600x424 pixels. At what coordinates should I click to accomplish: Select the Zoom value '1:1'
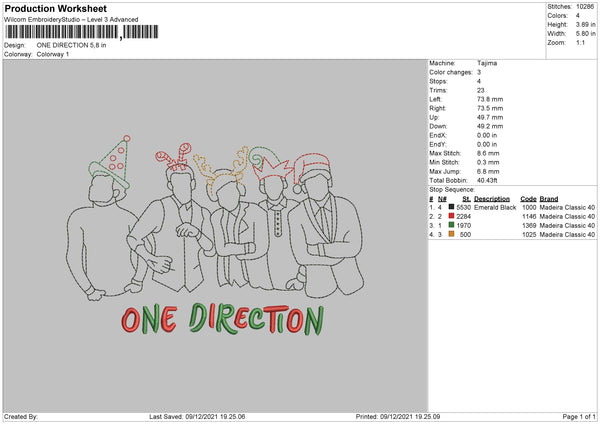pos(580,43)
